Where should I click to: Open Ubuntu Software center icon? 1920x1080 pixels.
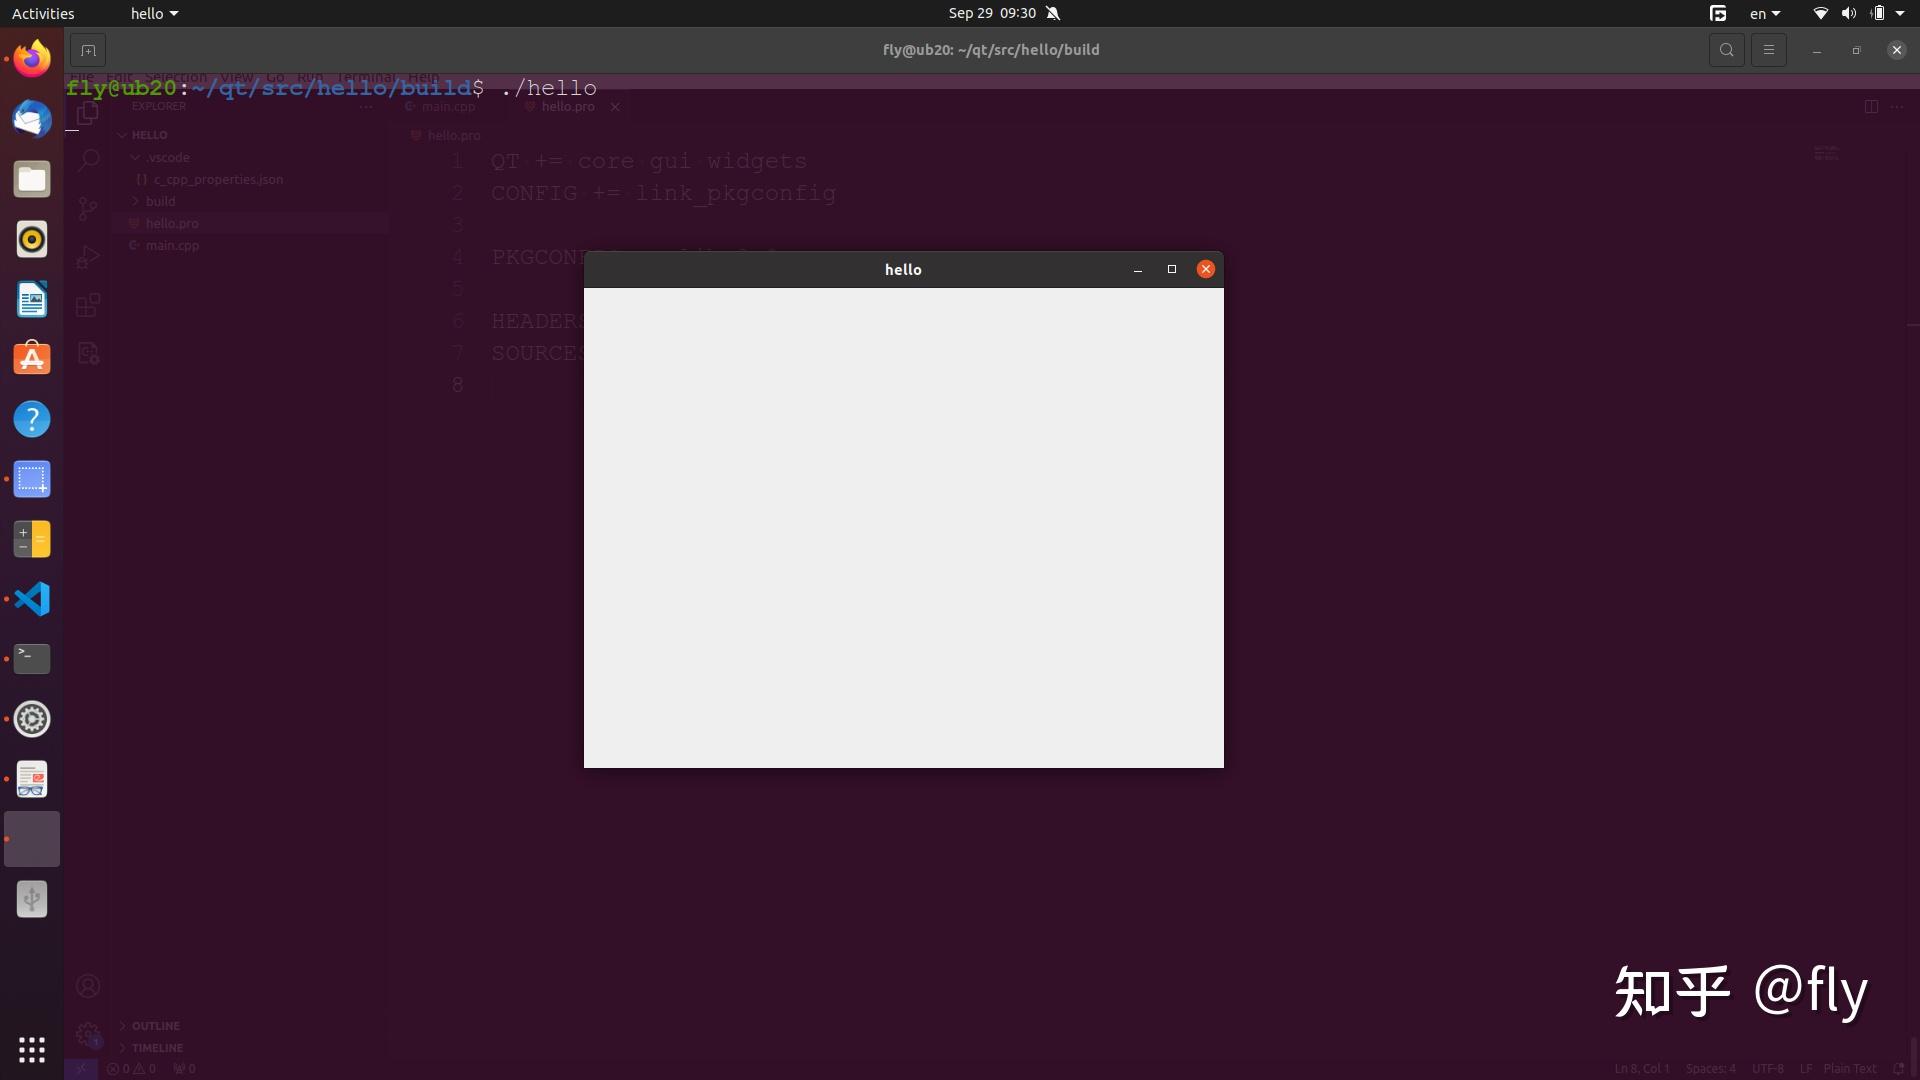coord(32,359)
